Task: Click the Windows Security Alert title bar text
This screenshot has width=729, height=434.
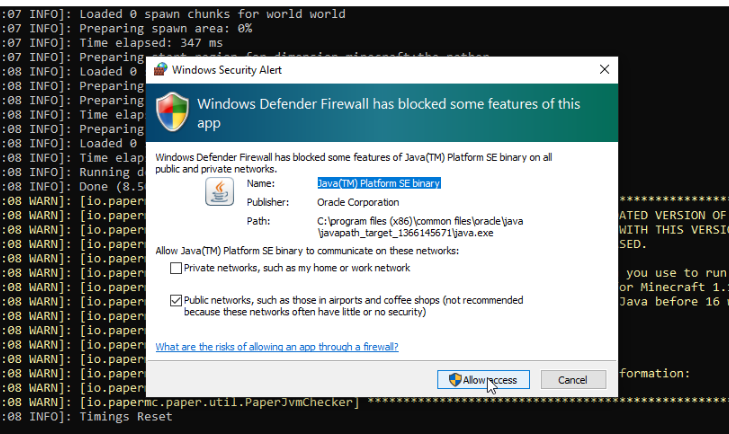Action: (x=227, y=70)
